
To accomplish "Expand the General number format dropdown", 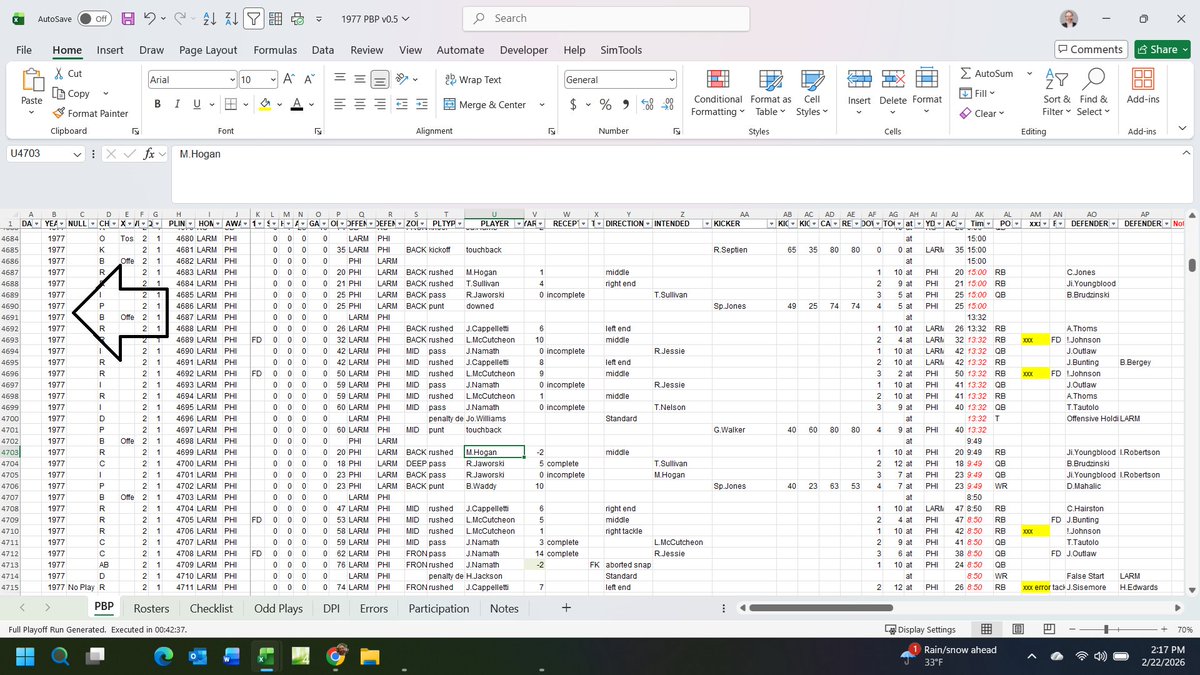I will (x=671, y=80).
